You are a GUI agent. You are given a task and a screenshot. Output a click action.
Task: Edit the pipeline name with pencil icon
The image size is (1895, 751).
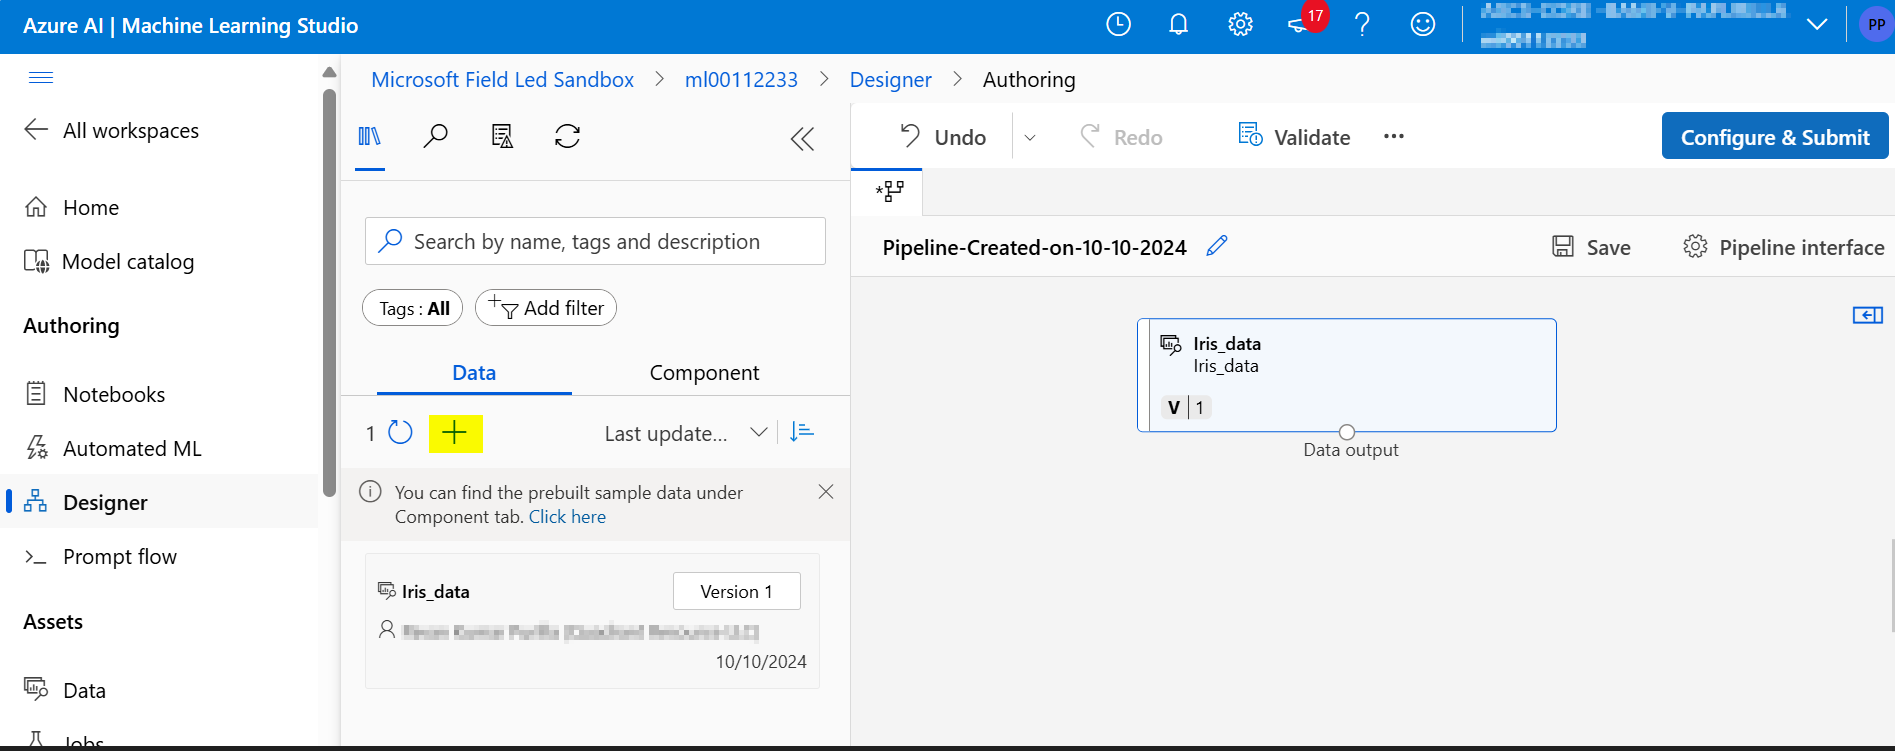tap(1217, 246)
